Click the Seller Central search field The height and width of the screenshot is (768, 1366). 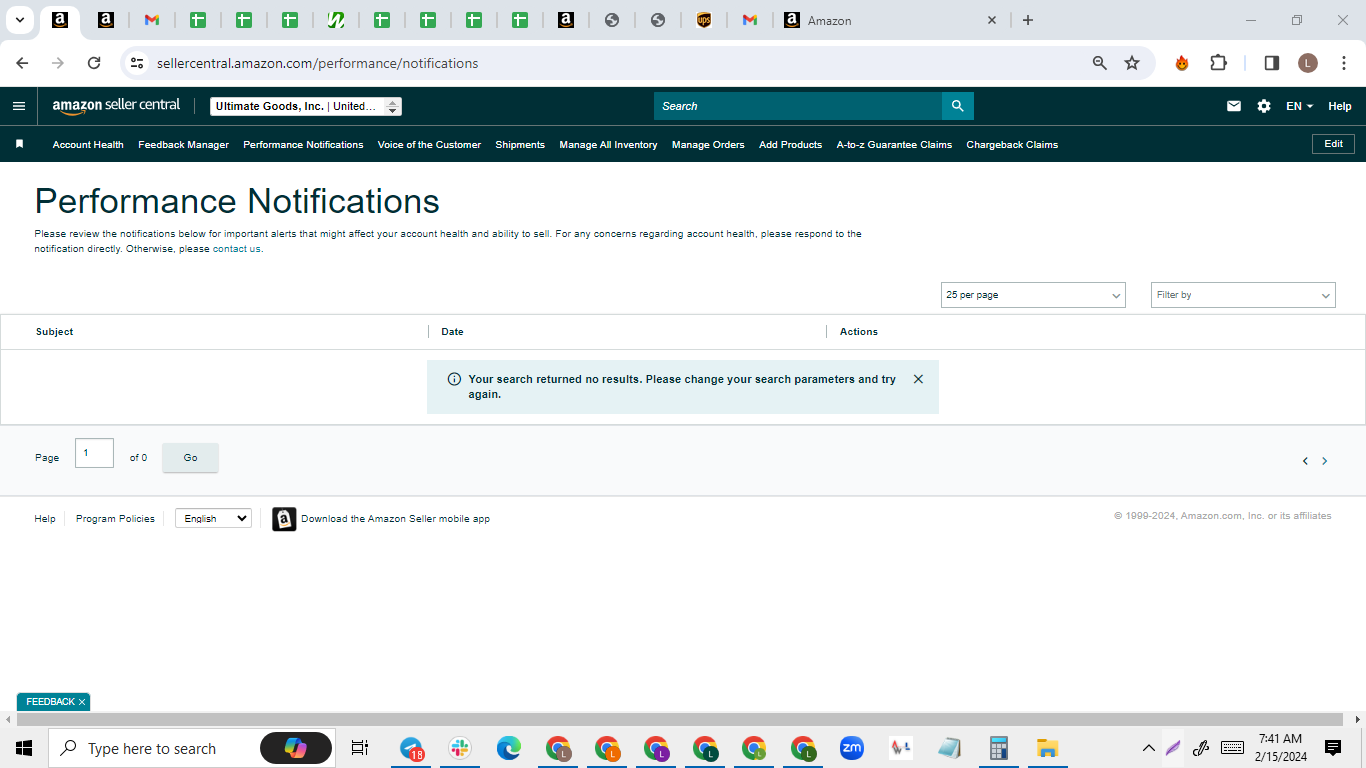click(x=798, y=106)
